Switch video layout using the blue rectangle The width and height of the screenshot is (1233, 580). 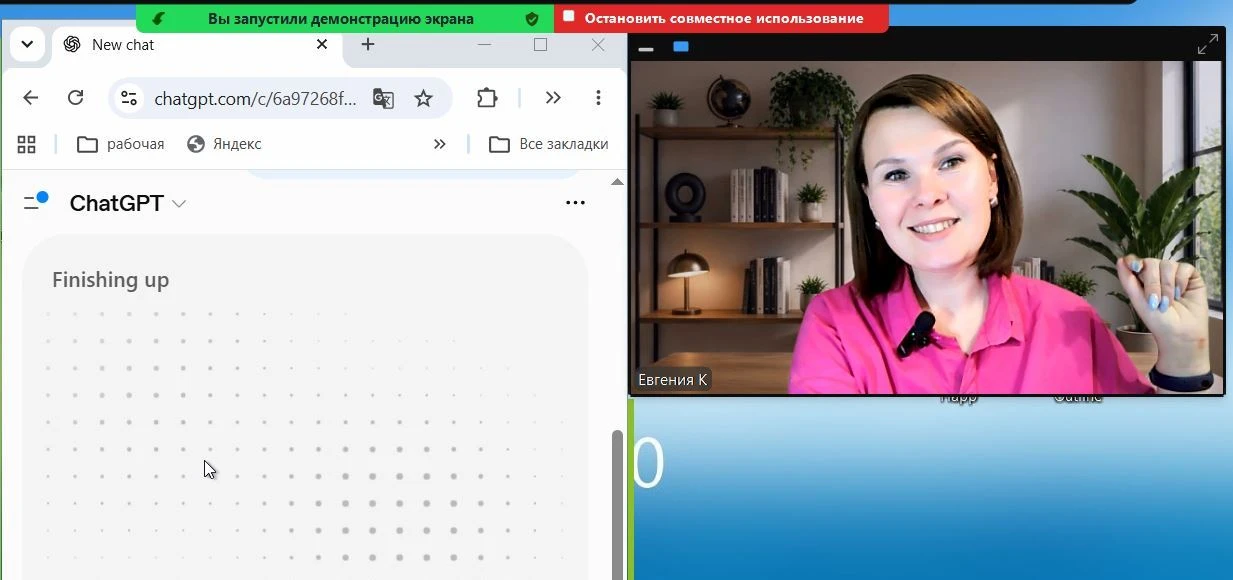tap(681, 46)
